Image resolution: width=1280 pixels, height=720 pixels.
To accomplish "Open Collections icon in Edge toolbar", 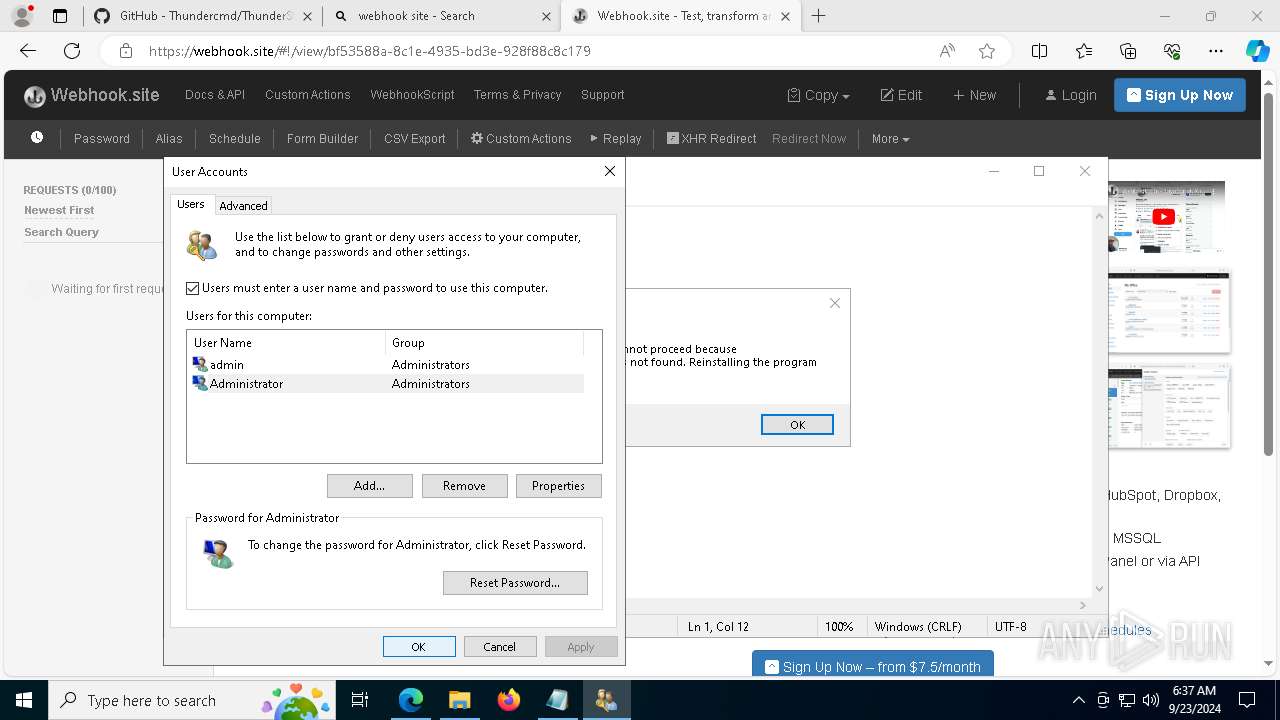I will (1128, 51).
